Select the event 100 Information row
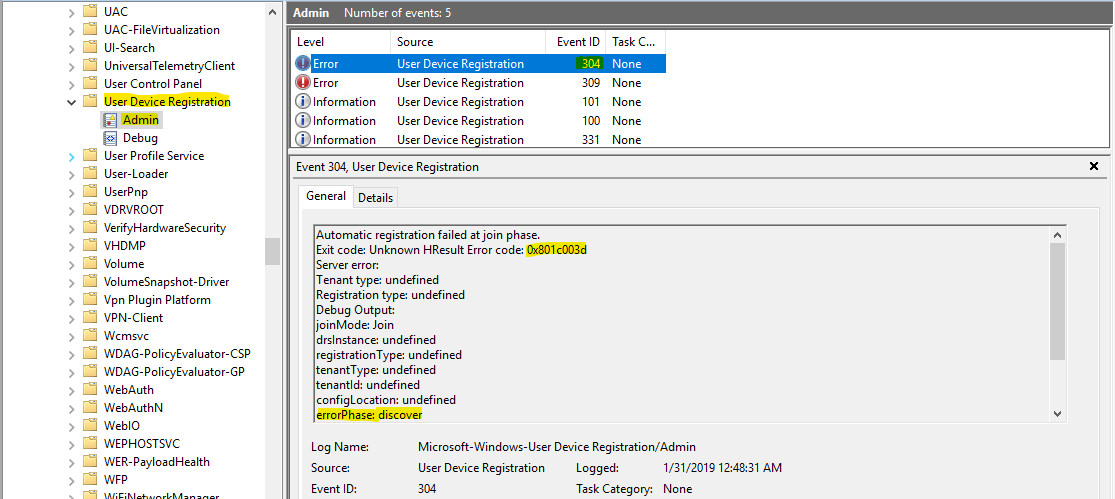The image size is (1115, 499). tap(460, 121)
